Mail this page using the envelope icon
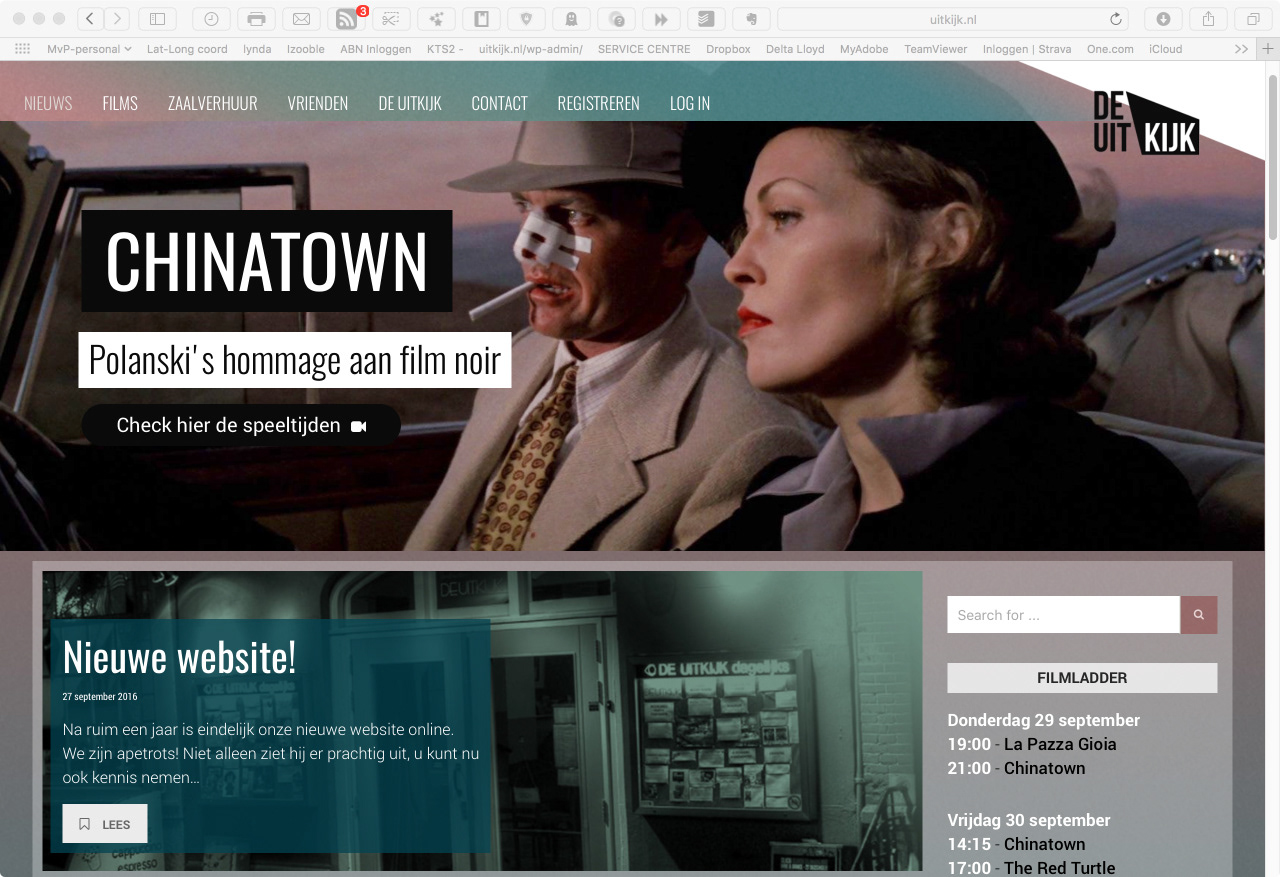1280x877 pixels. (301, 19)
